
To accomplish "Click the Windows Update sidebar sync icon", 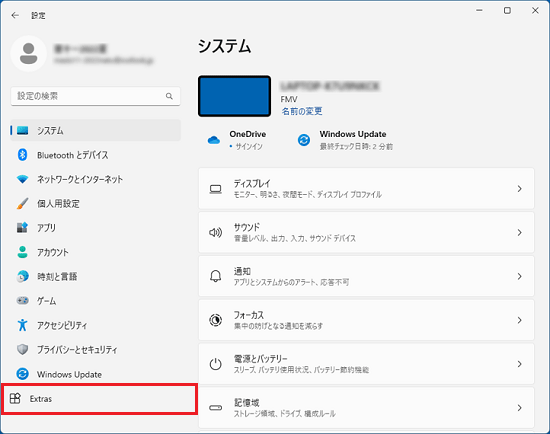I will point(22,374).
